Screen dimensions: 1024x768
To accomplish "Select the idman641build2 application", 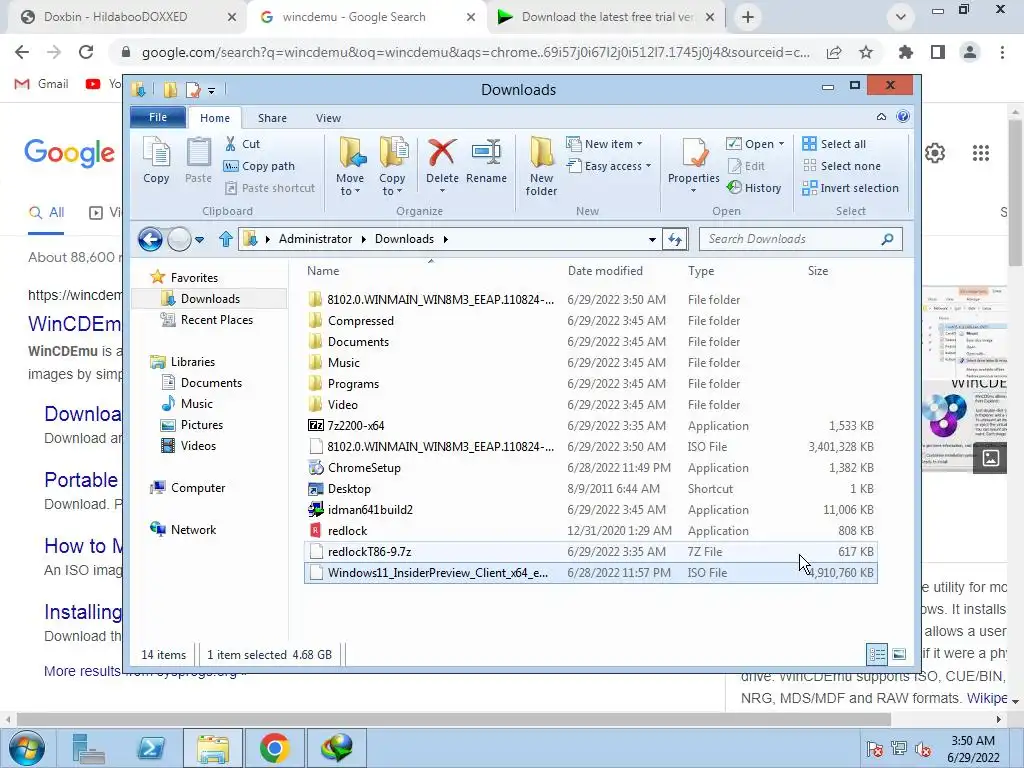I will tap(590, 509).
